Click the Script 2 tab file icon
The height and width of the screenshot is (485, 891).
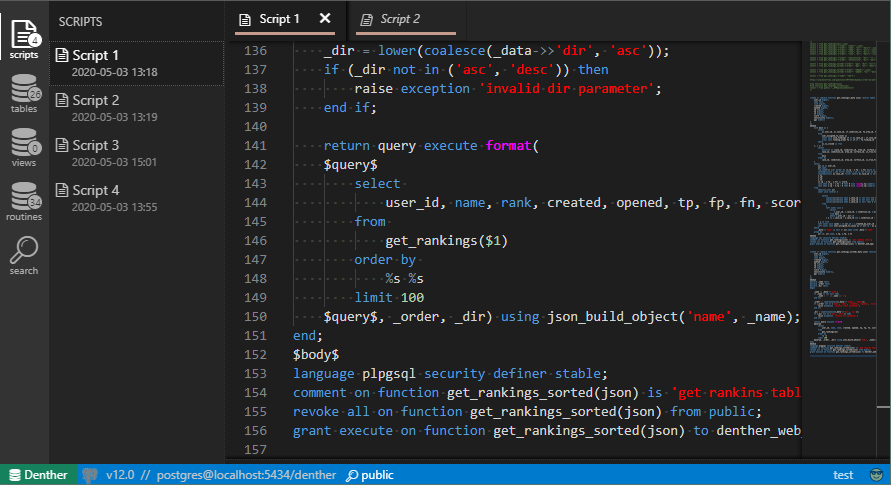pyautogui.click(x=367, y=19)
